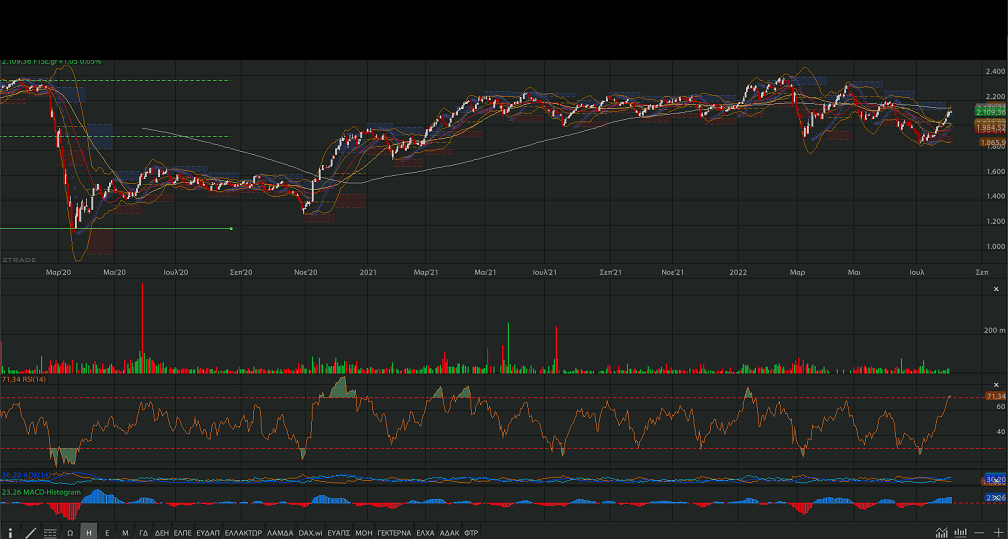The height and width of the screenshot is (539, 1008).
Task: Open the indicators bar chart icon
Action: point(961,532)
